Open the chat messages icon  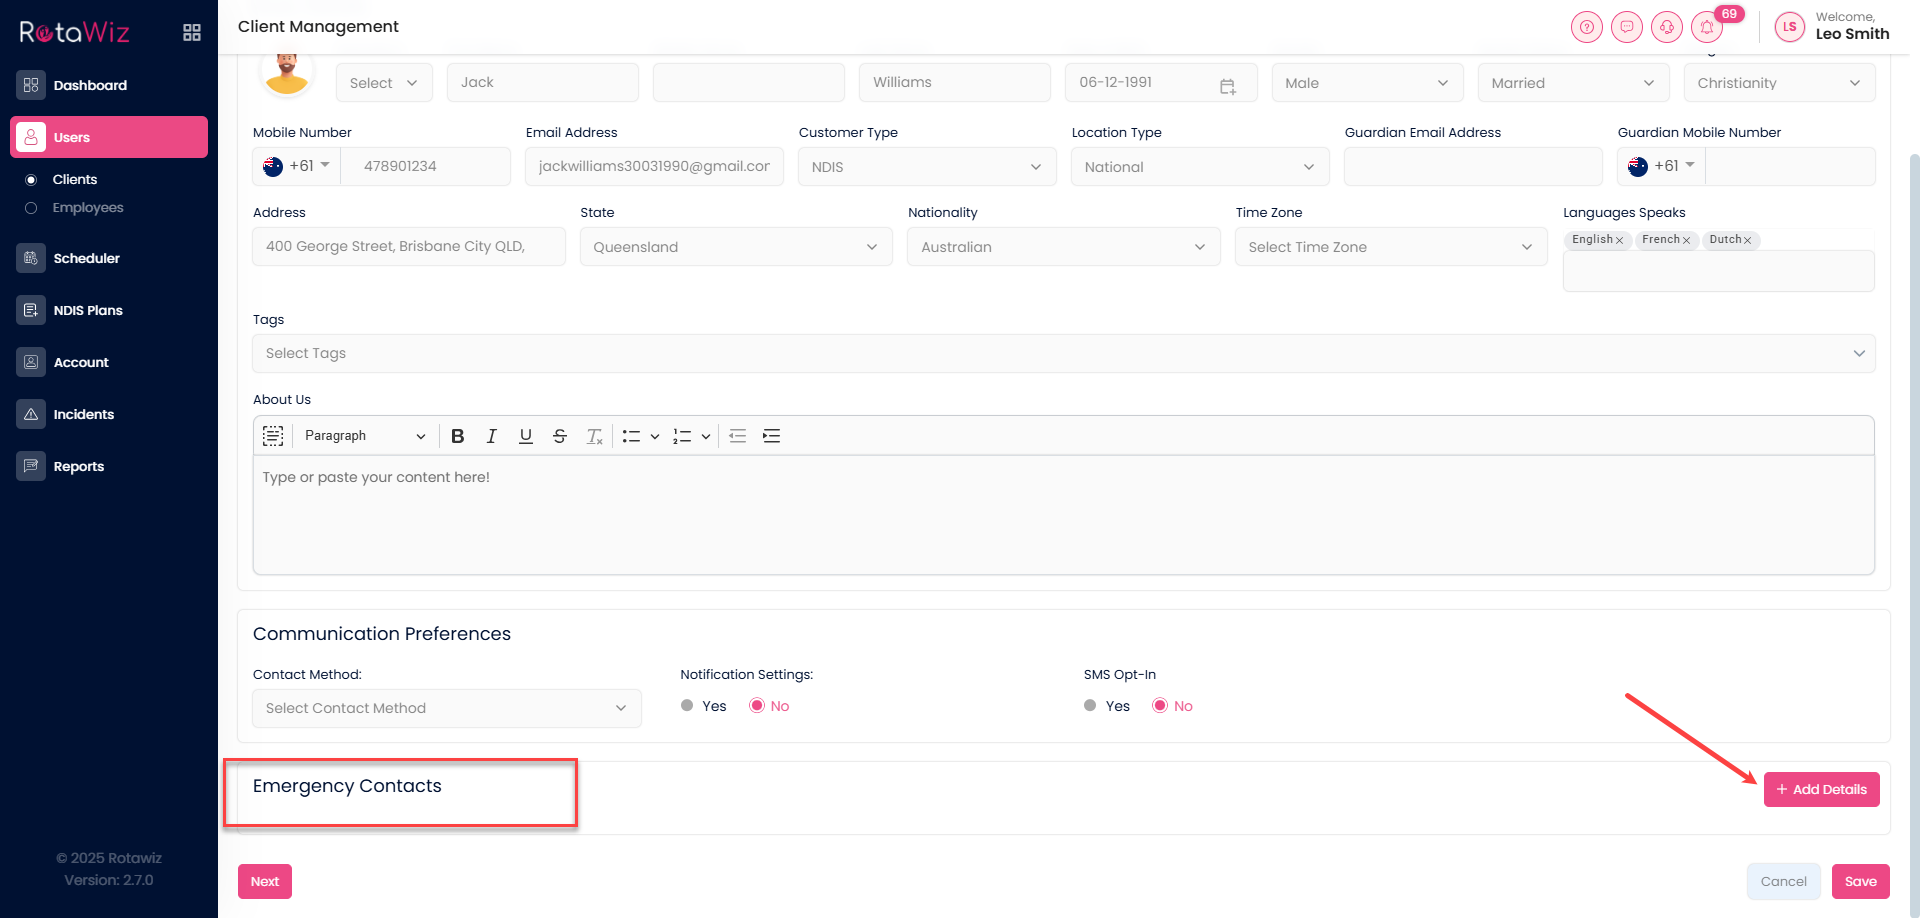pyautogui.click(x=1626, y=27)
